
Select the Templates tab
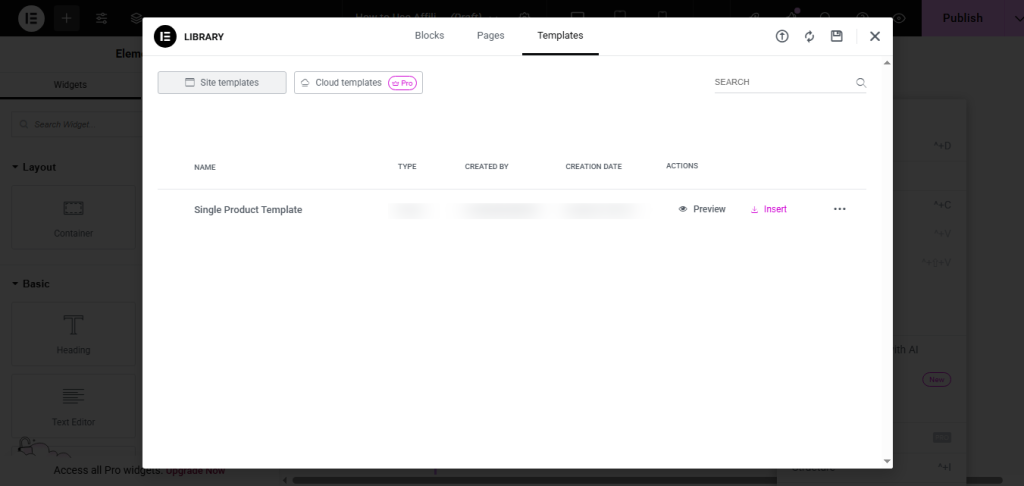click(560, 36)
